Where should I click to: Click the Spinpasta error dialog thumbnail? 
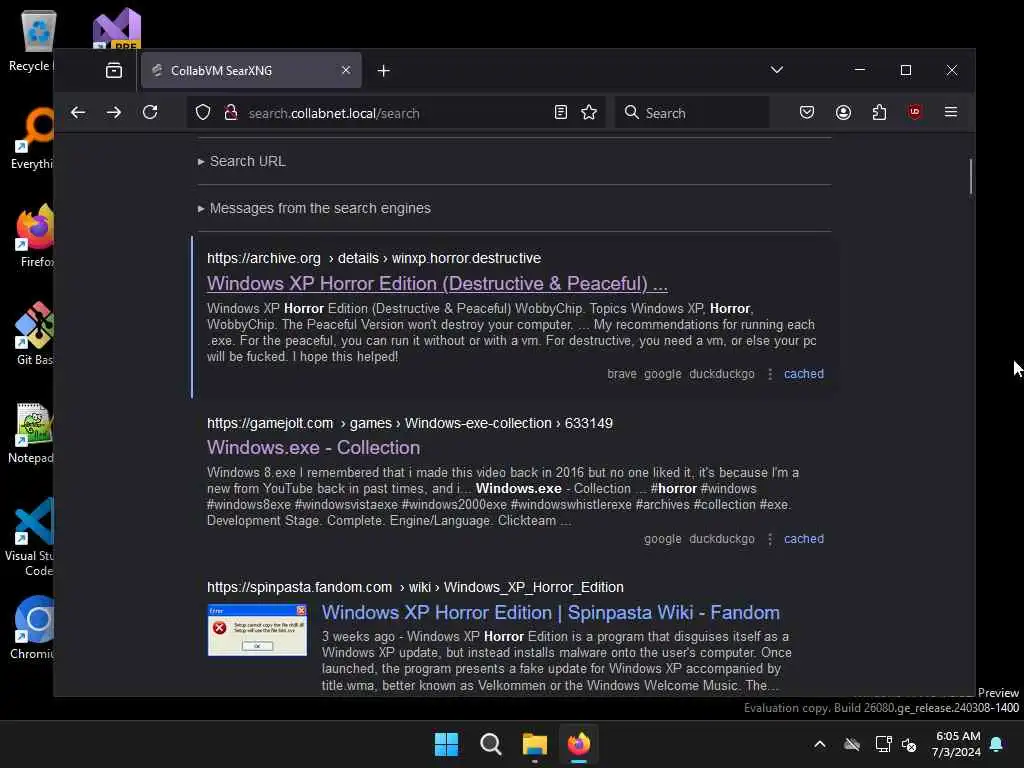point(257,630)
